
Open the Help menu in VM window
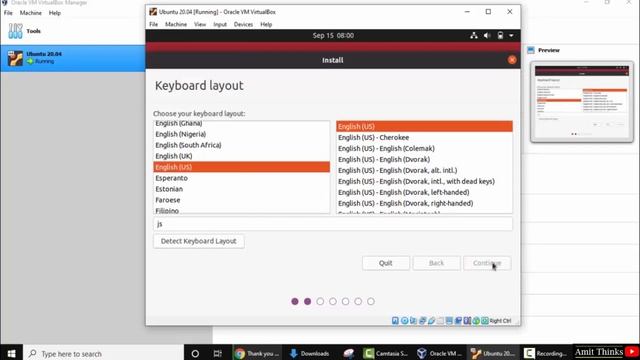coord(266,24)
